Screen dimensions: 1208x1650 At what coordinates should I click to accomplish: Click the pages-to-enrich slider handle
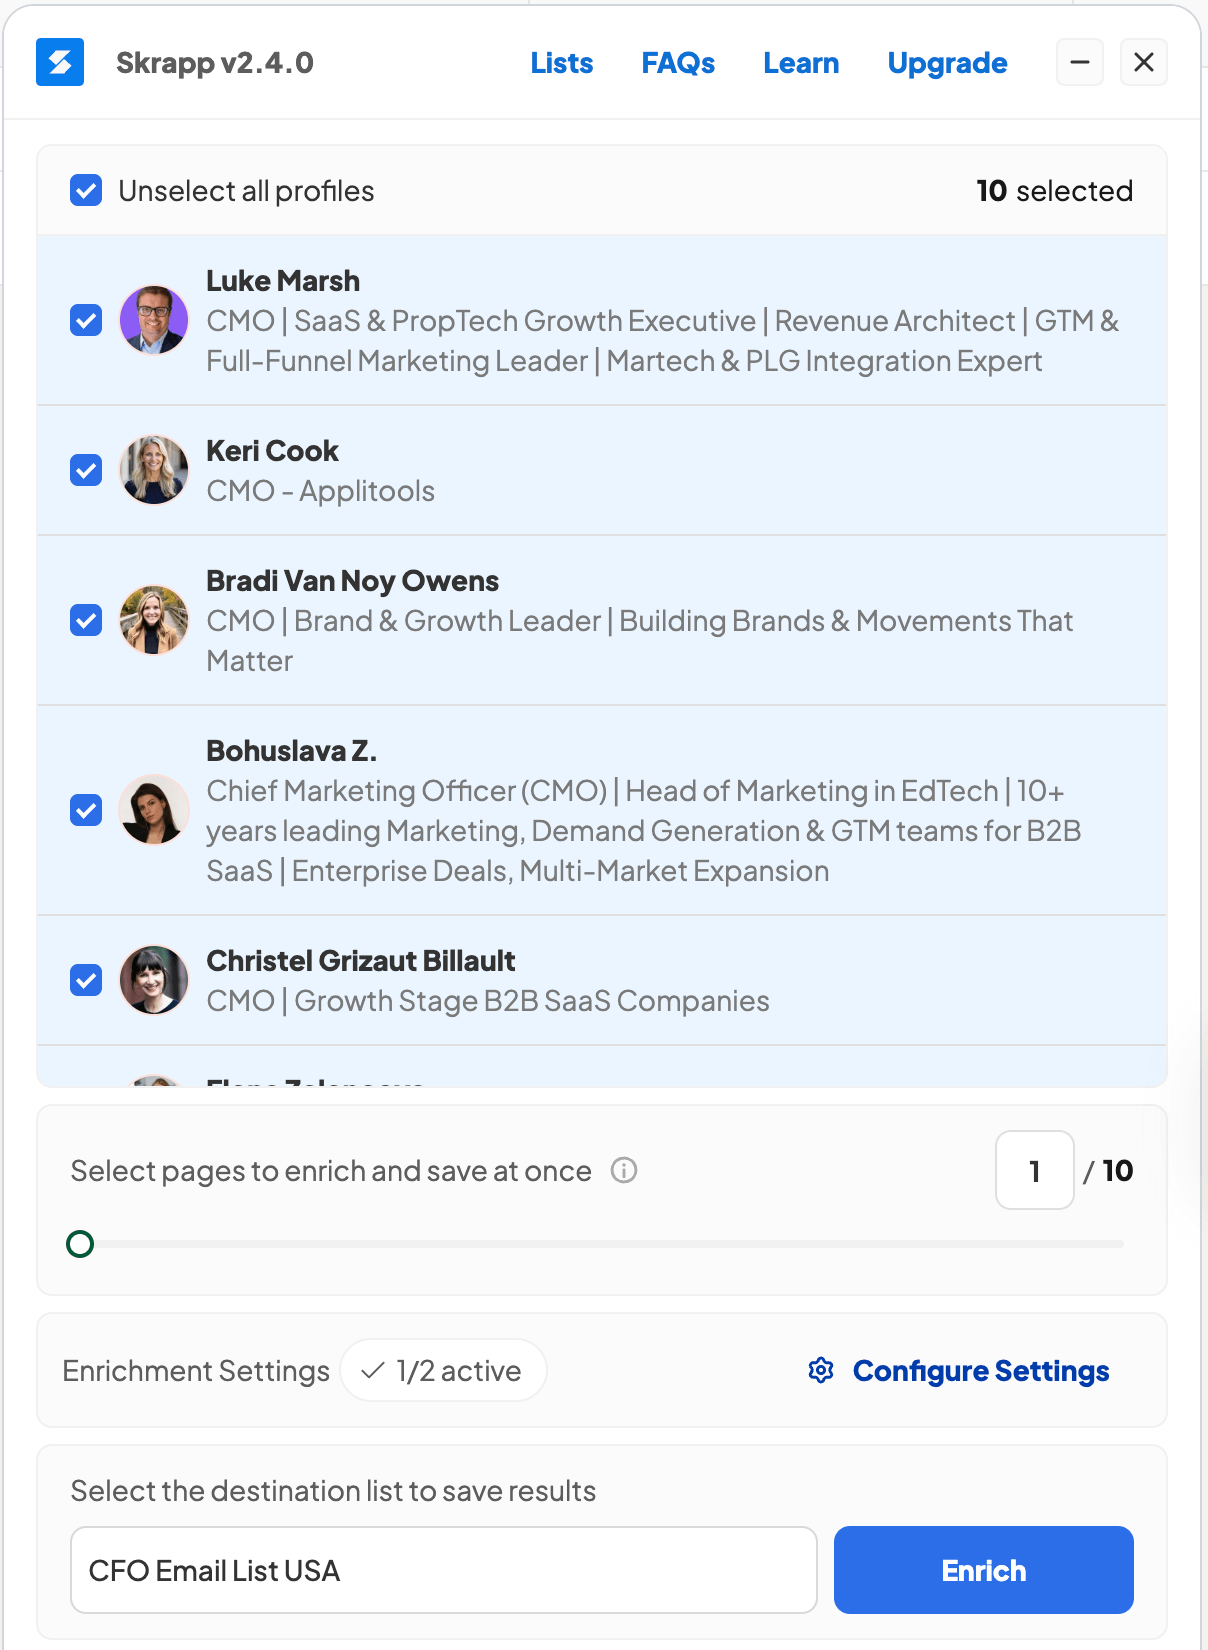pos(79,1244)
